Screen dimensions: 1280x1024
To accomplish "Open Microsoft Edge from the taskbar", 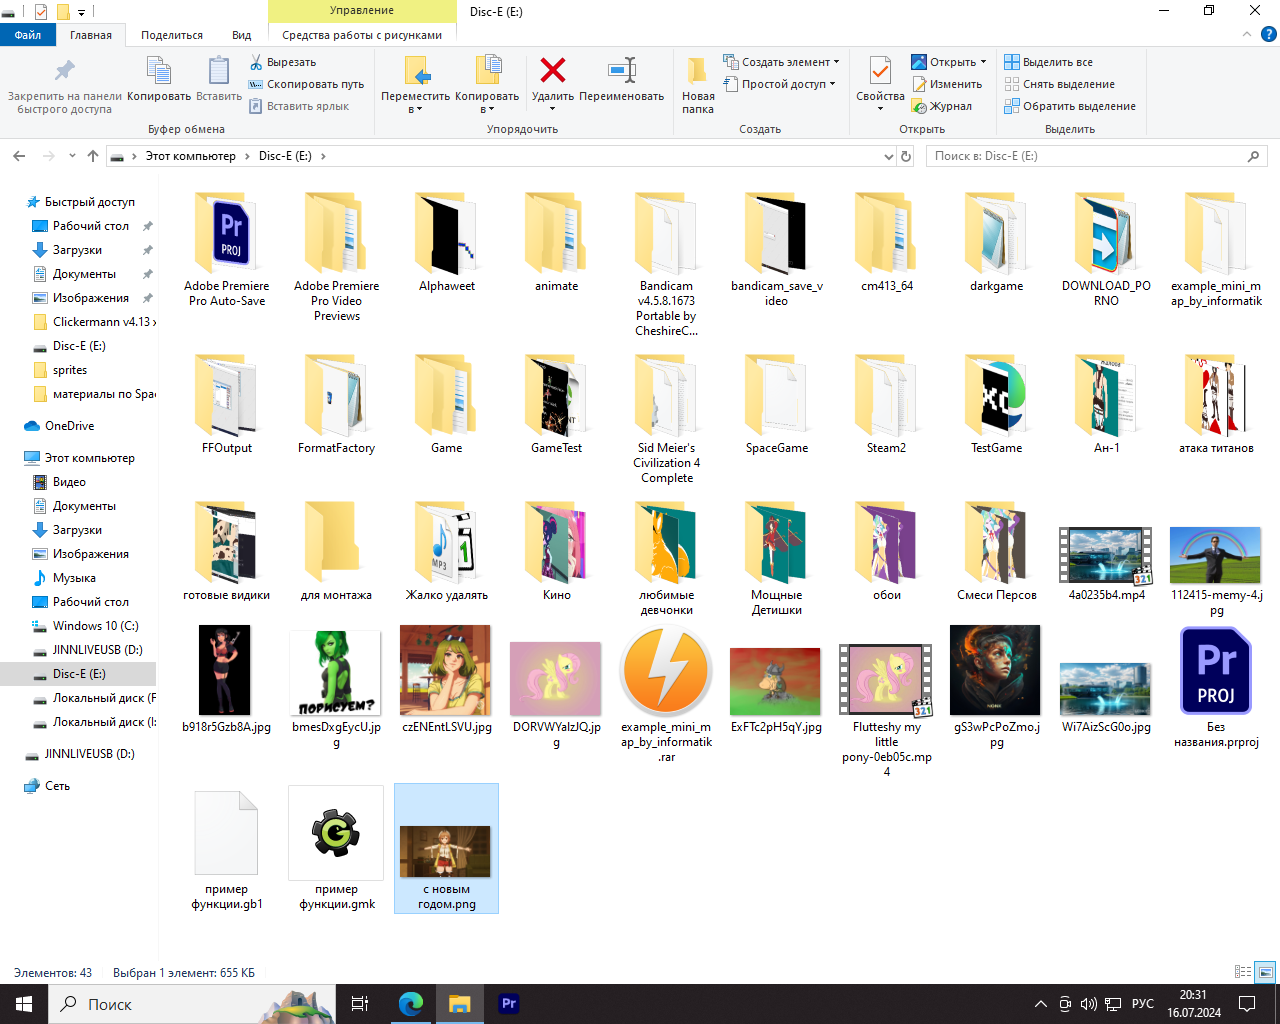I will [x=411, y=1004].
